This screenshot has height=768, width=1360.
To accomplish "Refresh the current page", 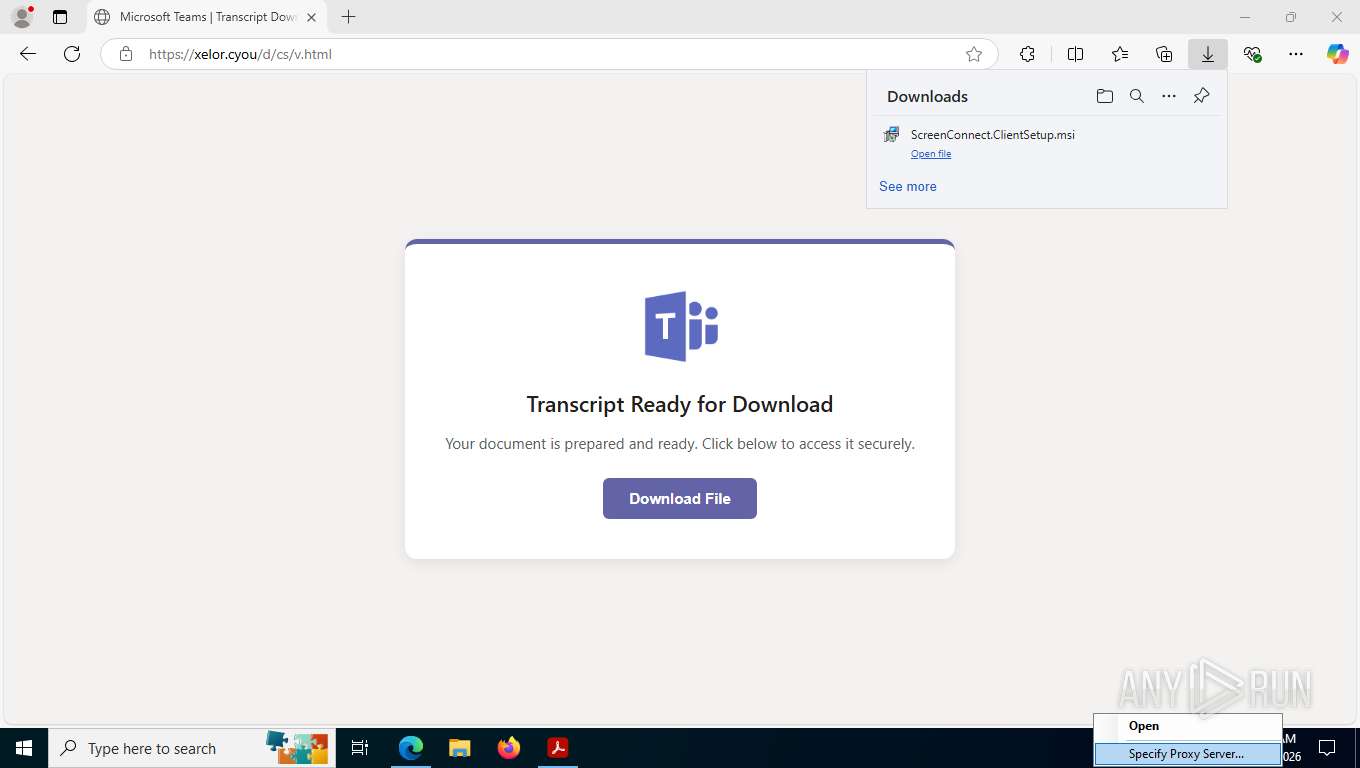I will pos(72,54).
